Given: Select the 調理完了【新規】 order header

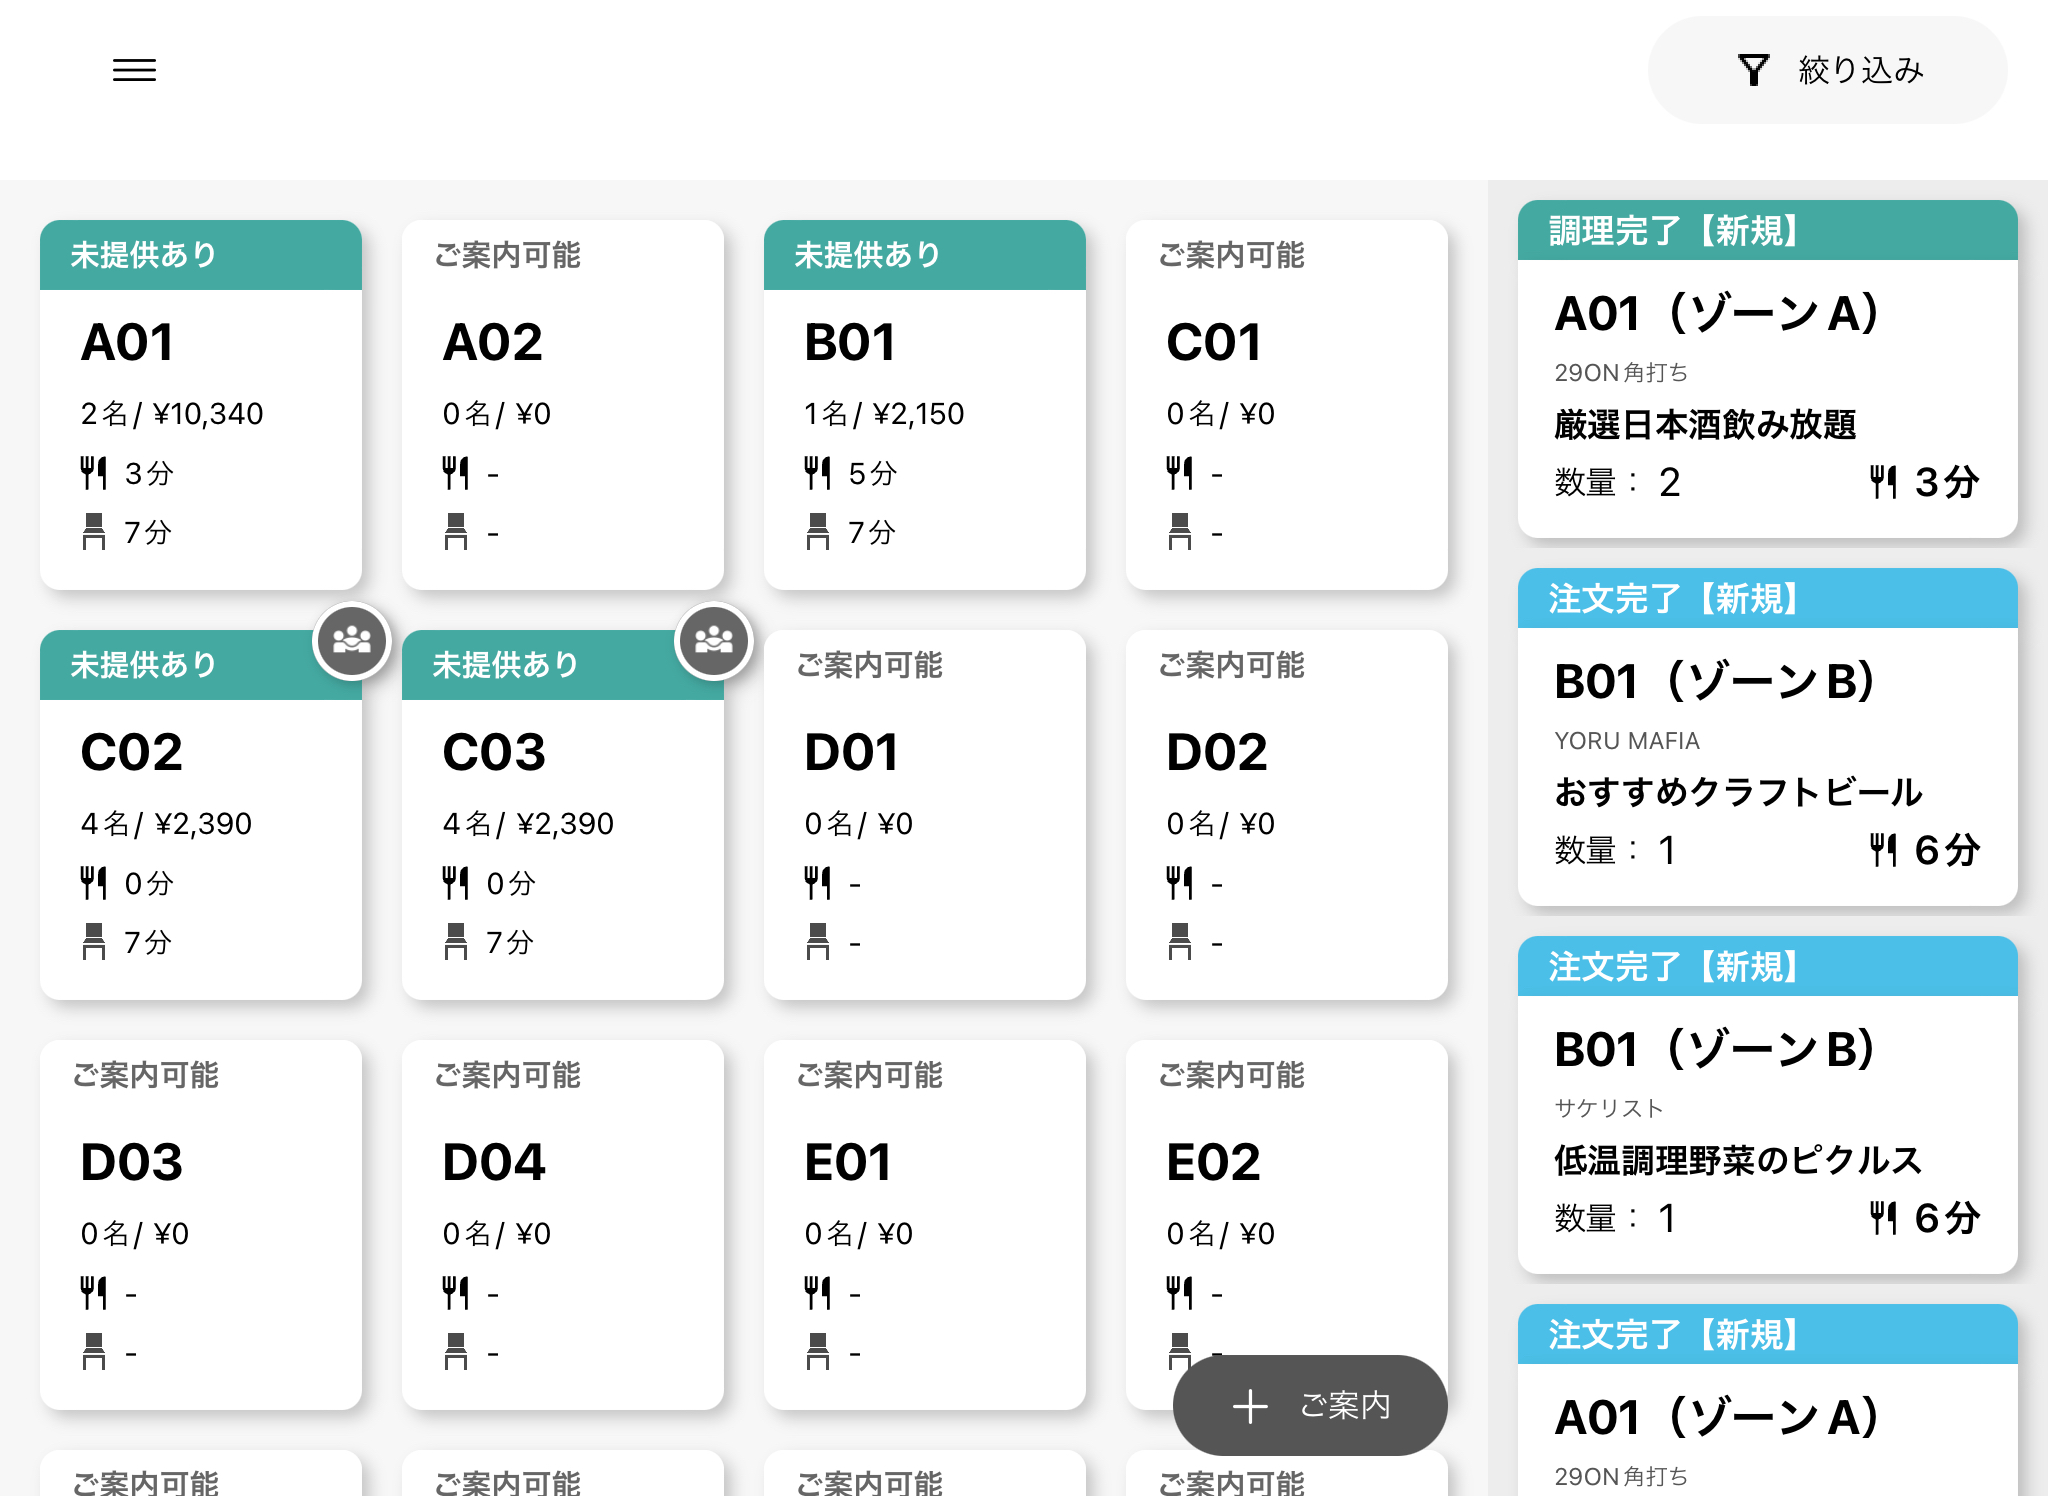Looking at the screenshot, I should click(x=1767, y=231).
